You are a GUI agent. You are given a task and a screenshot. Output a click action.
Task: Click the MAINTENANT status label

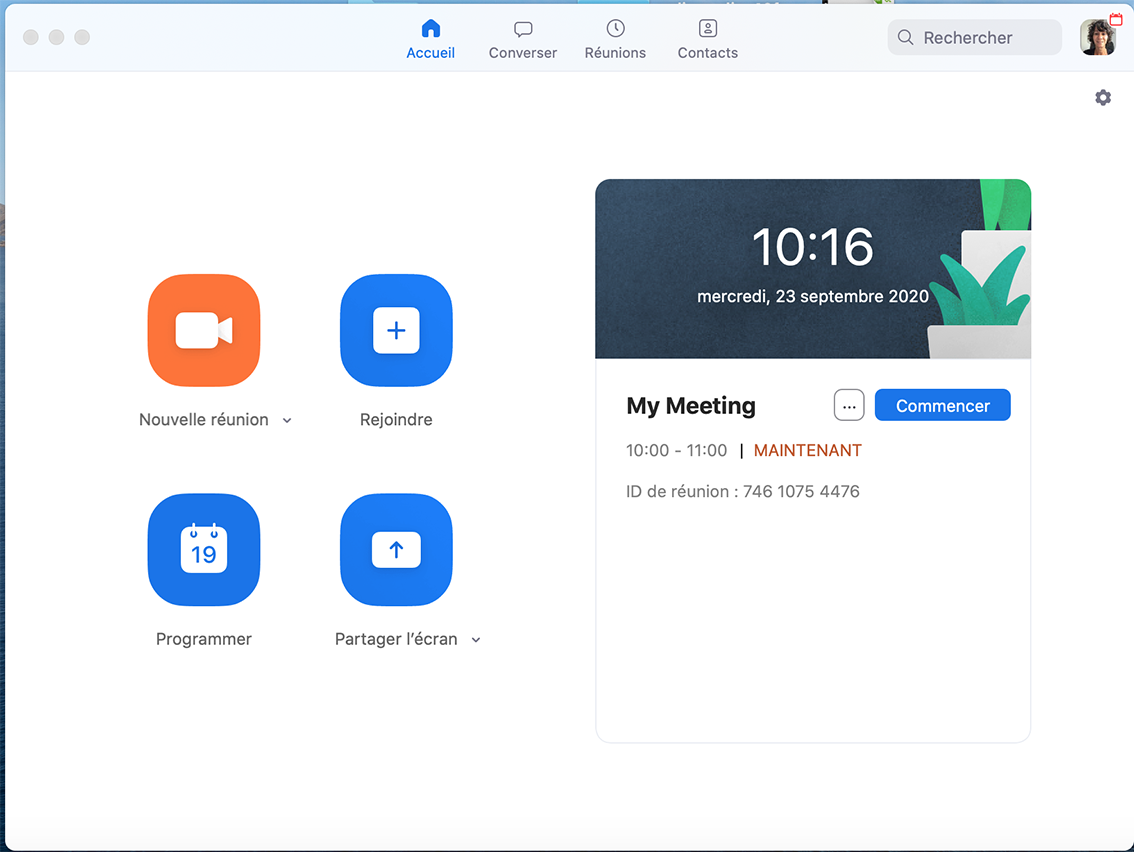click(807, 451)
